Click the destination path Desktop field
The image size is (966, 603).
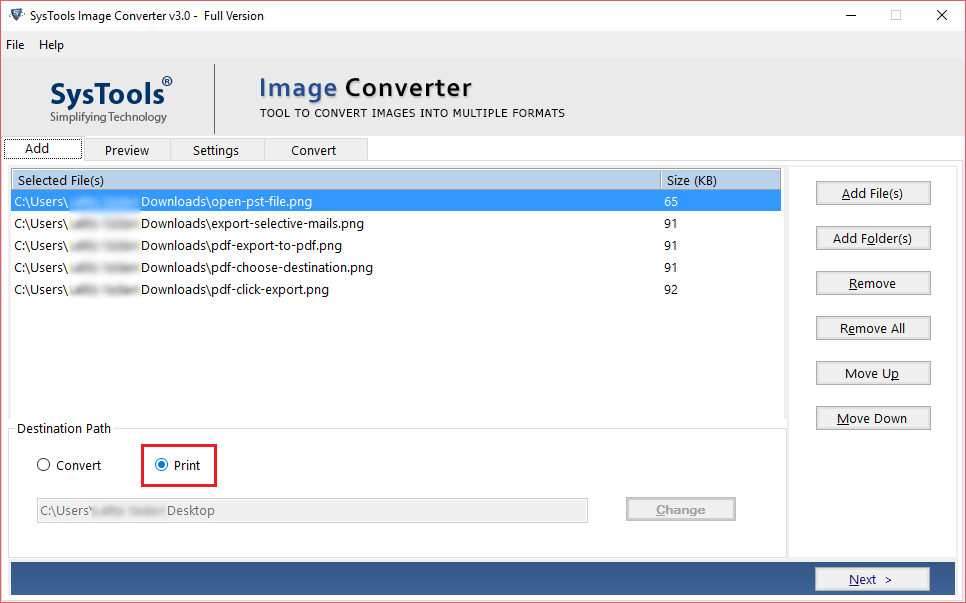tap(312, 511)
